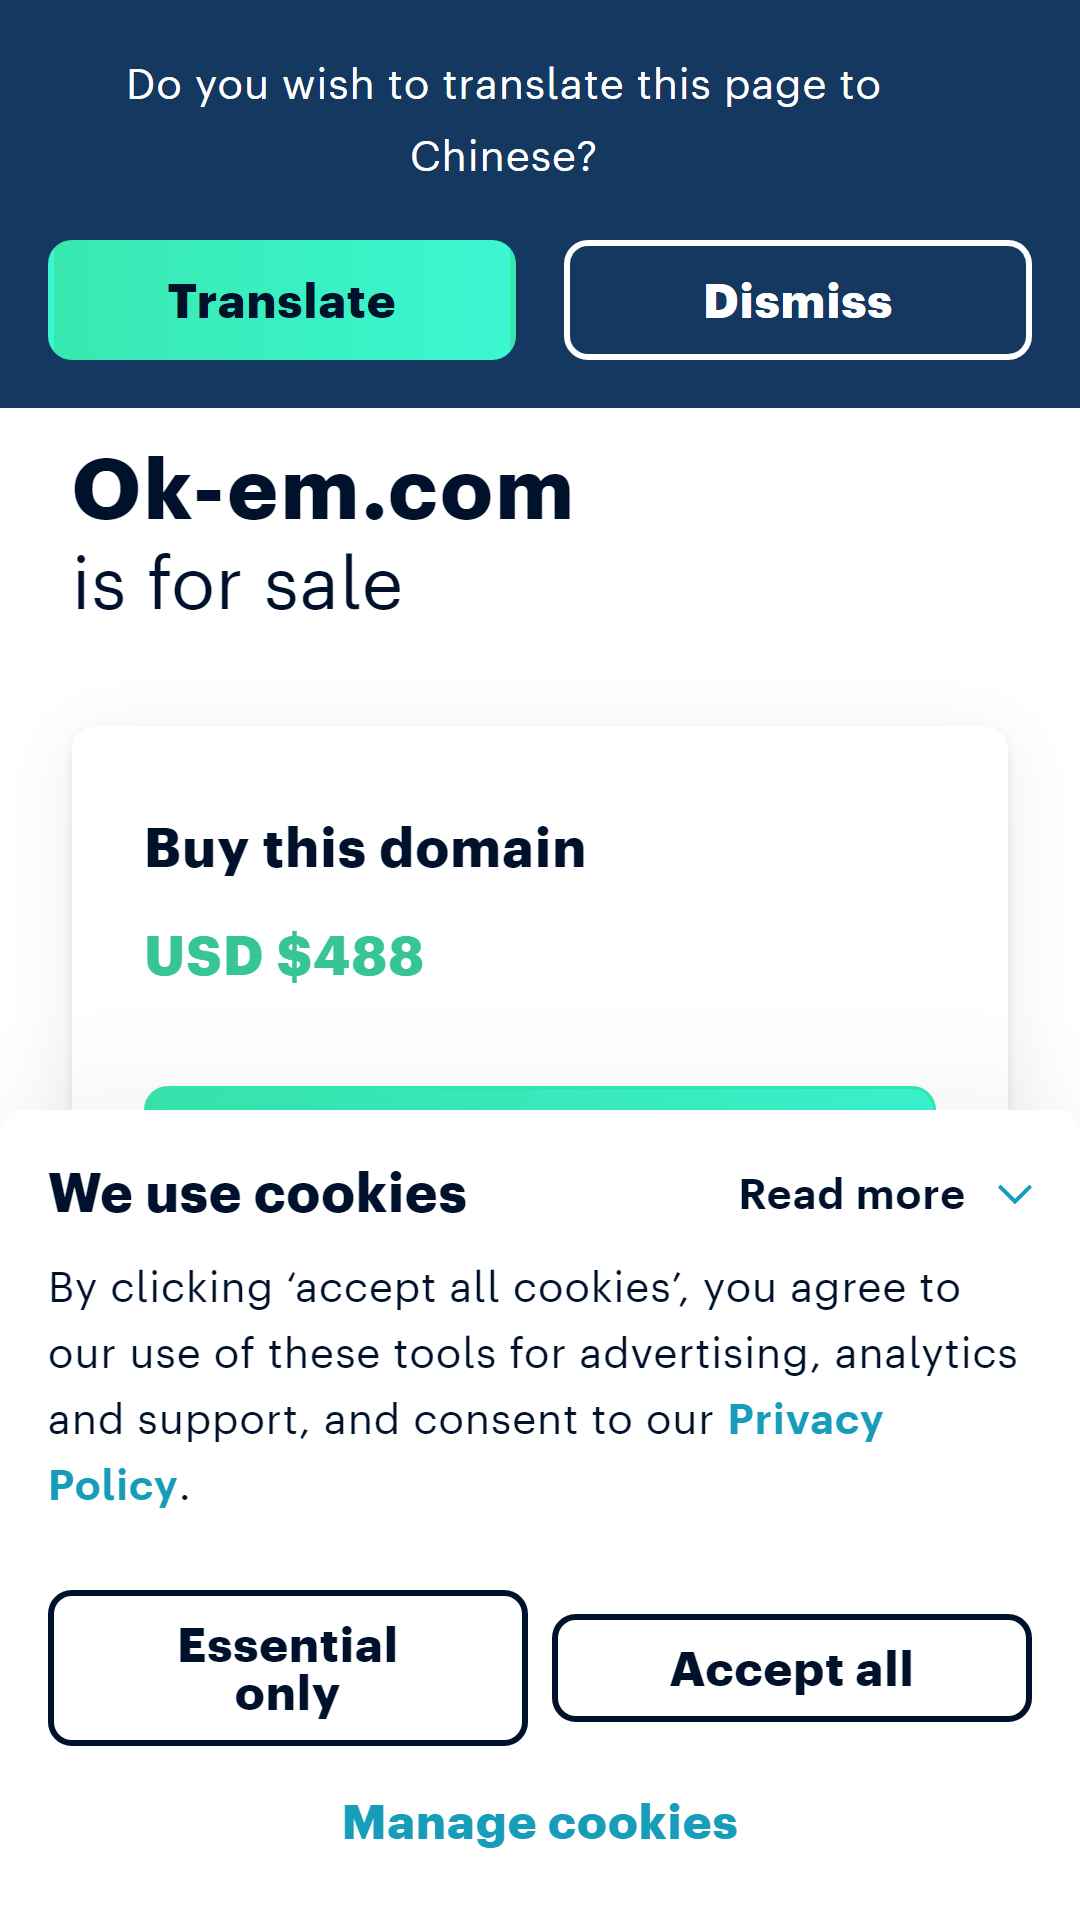
Task: Click the domain purchase card area
Action: pos(540,918)
